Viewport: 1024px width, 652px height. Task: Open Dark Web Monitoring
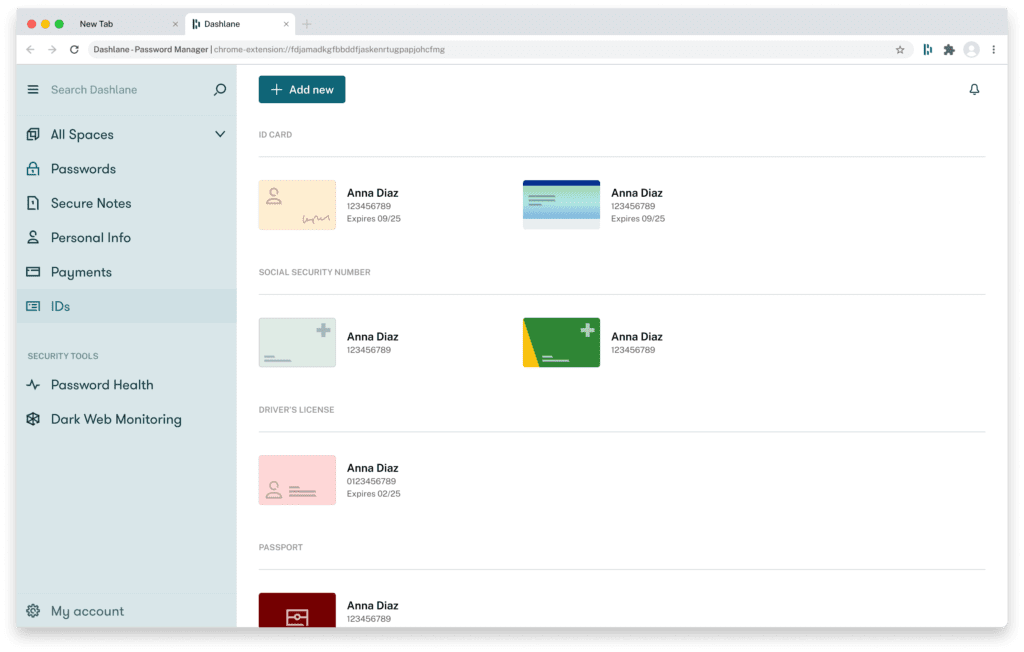click(x=116, y=419)
